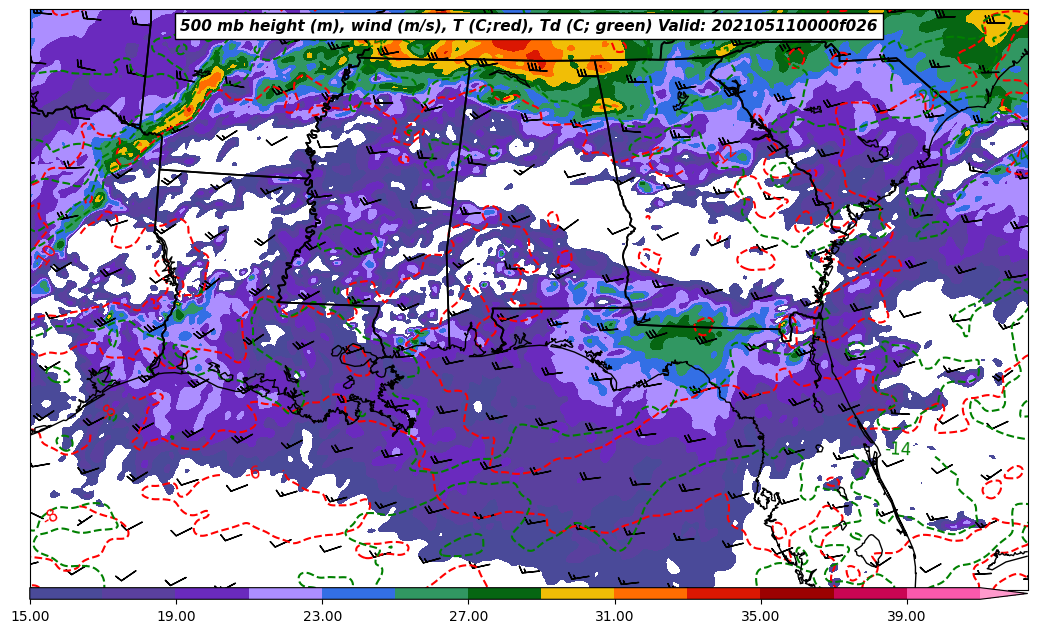Click the light purple colorbar segment before 23.00
Screen dimensions: 1037x633
pyautogui.click(x=285, y=593)
